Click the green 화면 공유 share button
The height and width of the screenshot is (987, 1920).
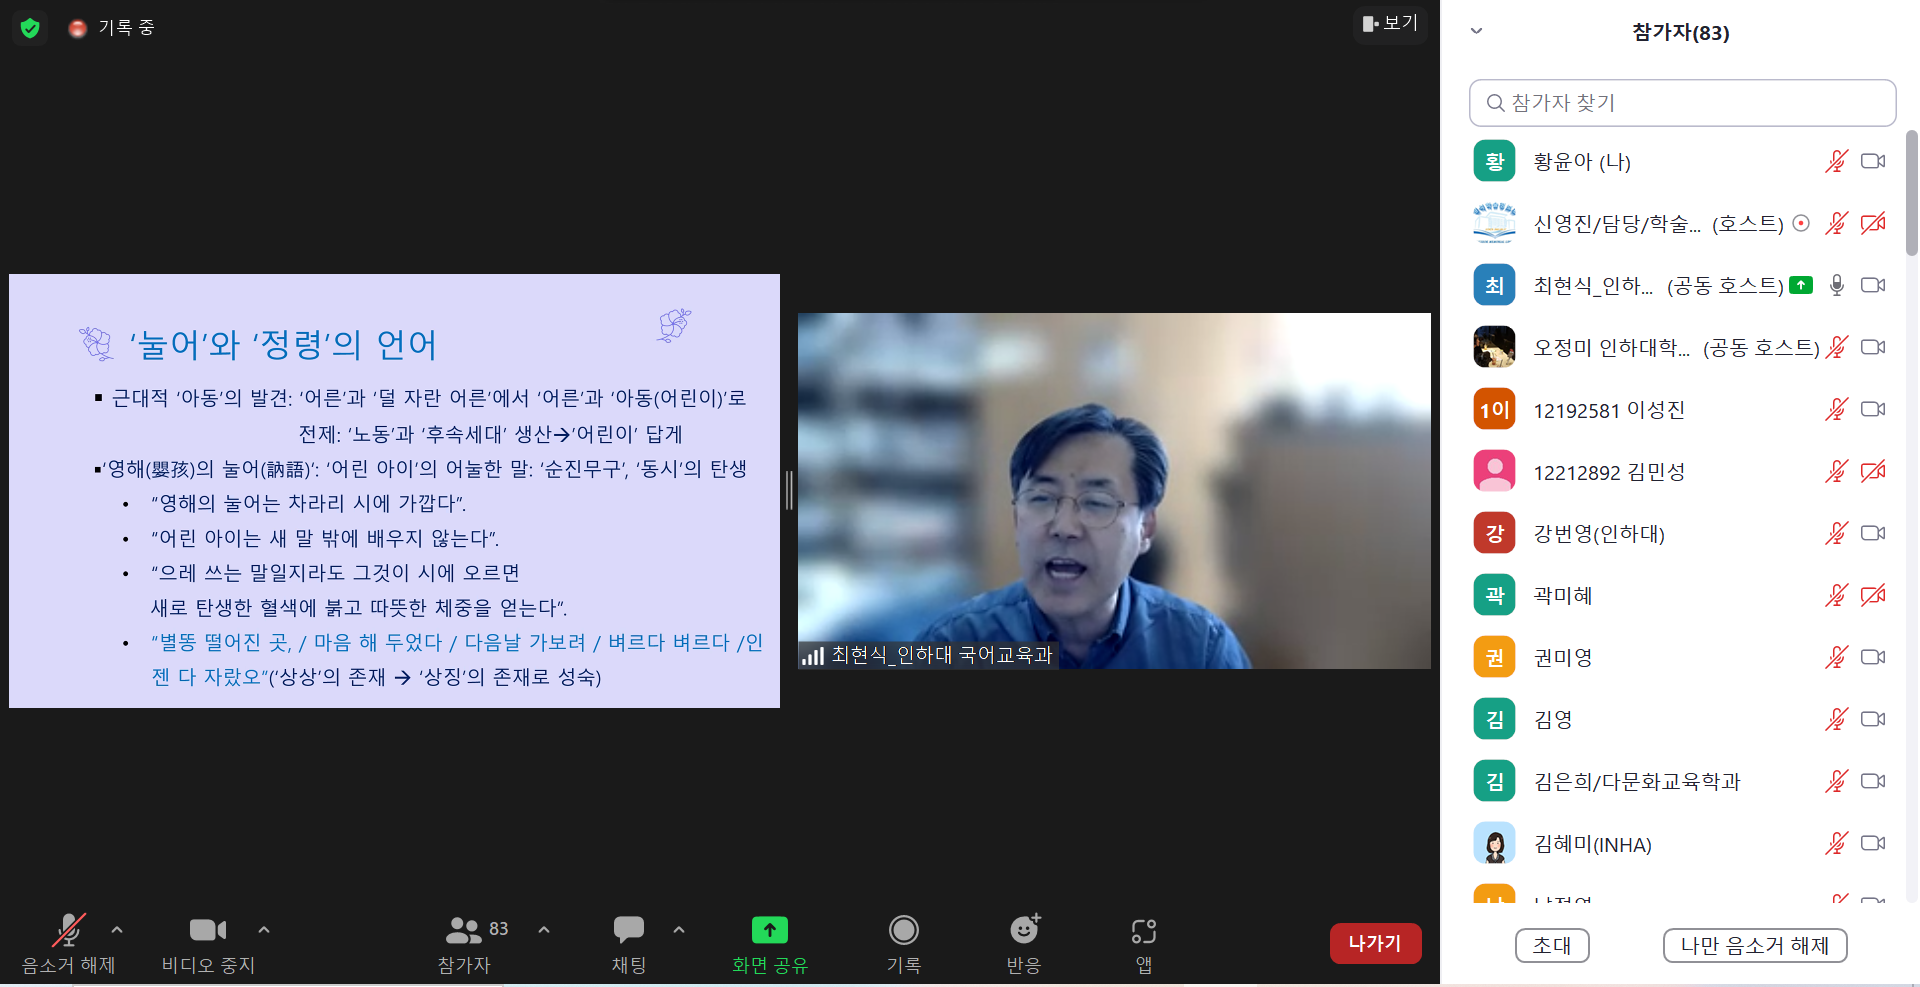point(770,943)
